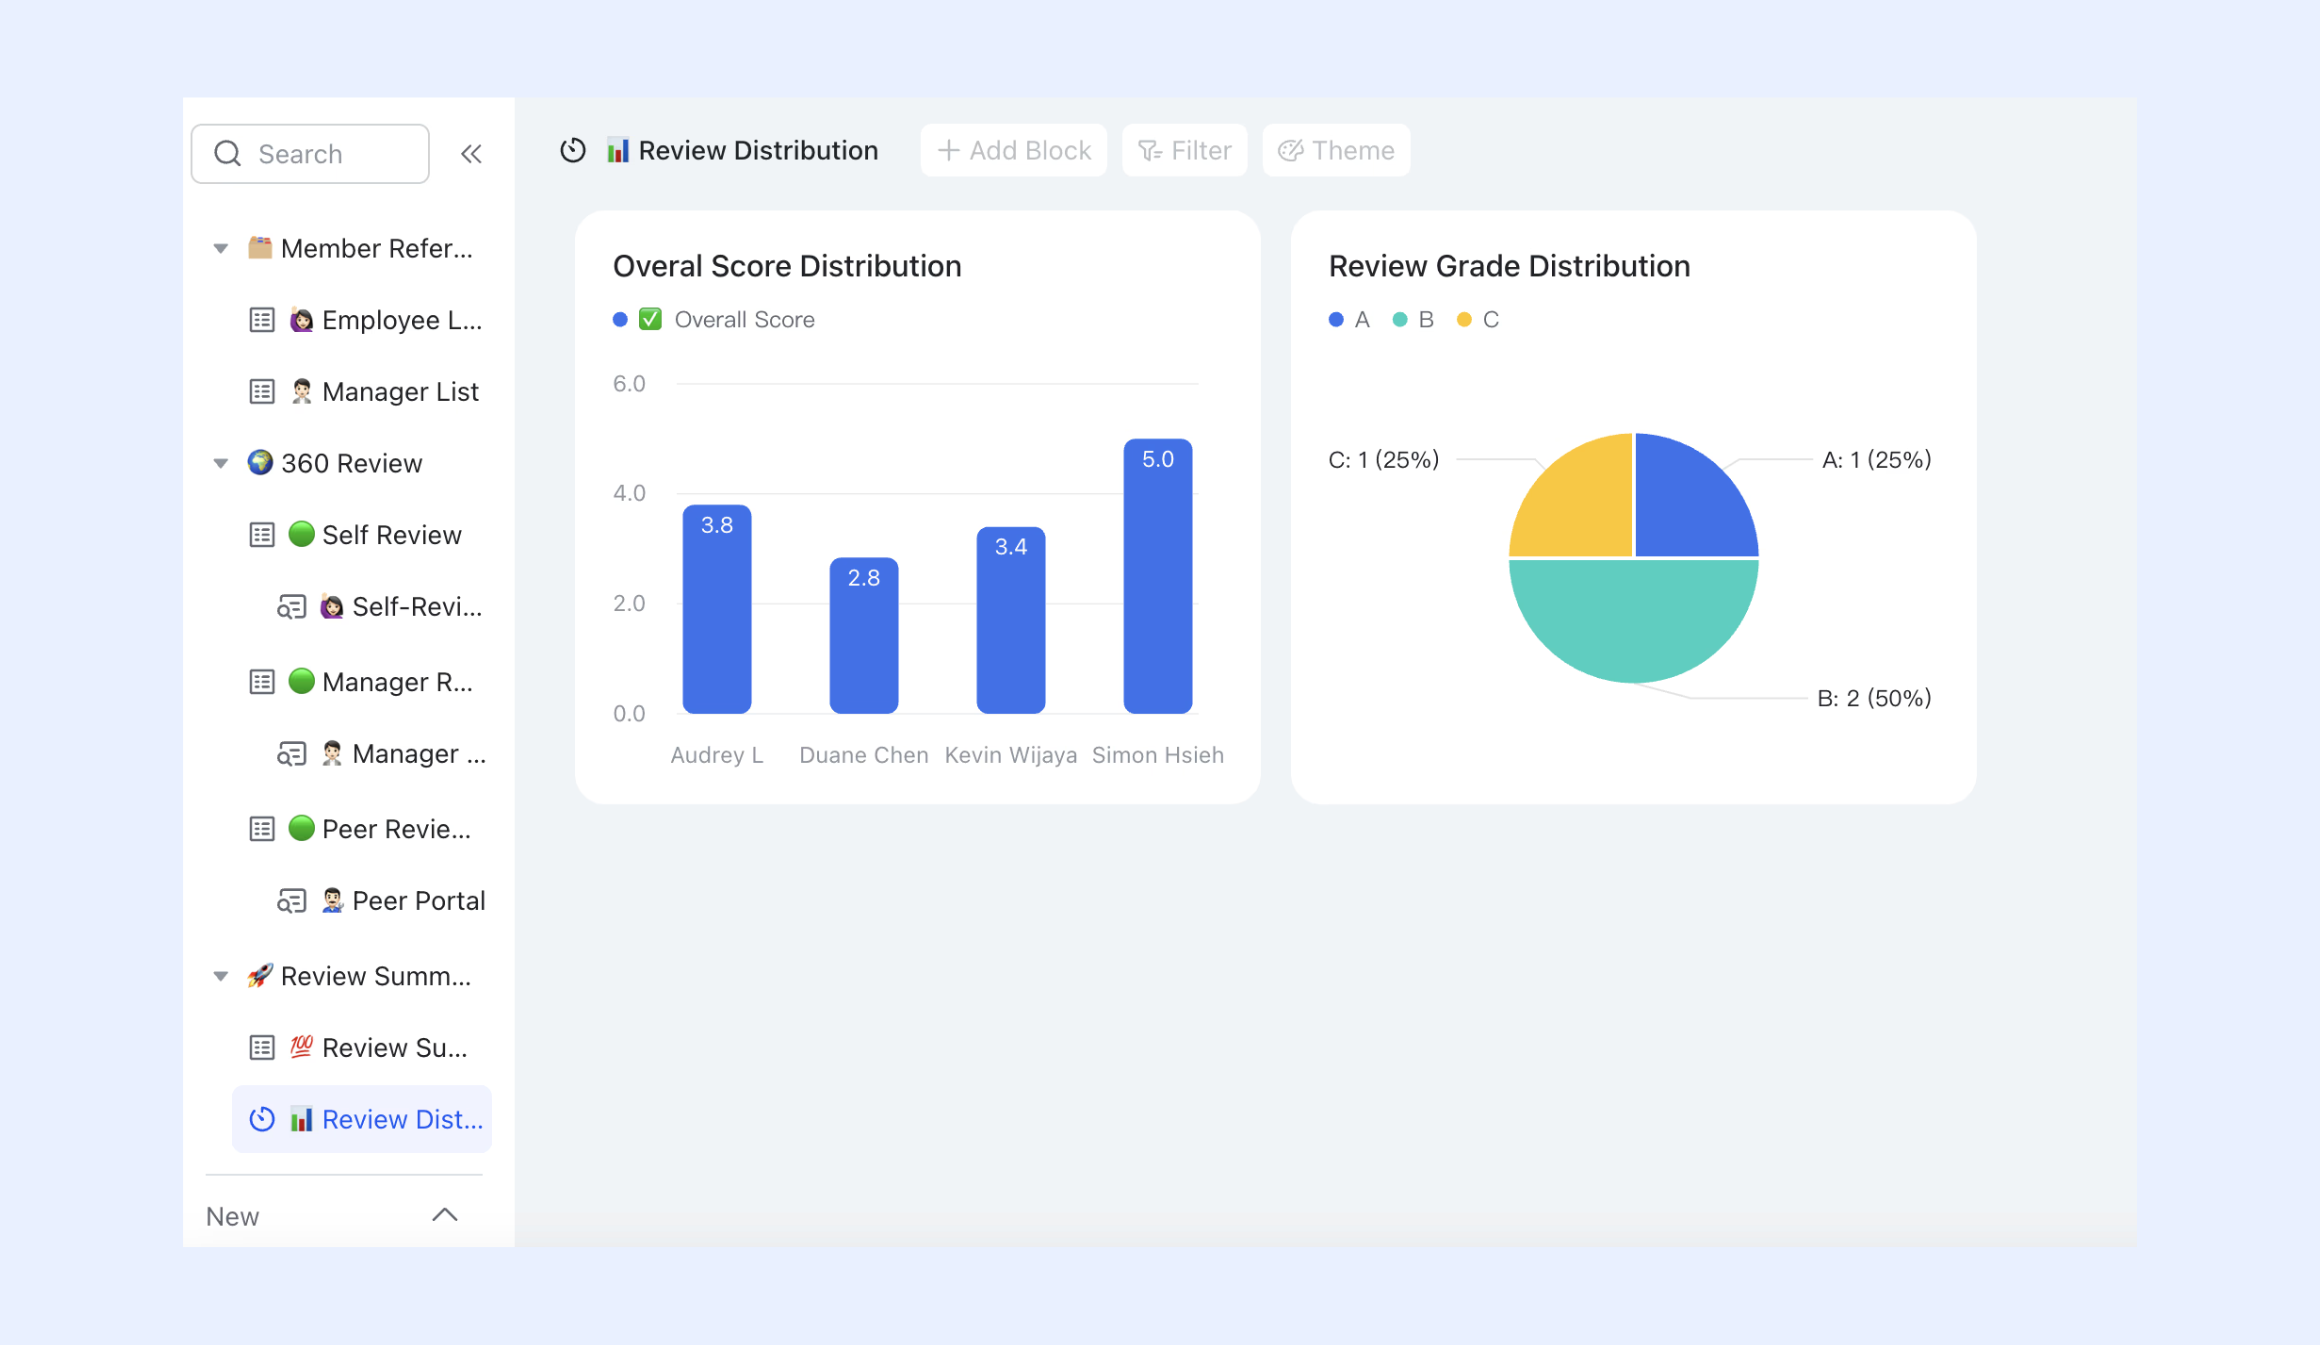Open the Employee List table icon
The height and width of the screenshot is (1345, 2320).
(x=262, y=320)
